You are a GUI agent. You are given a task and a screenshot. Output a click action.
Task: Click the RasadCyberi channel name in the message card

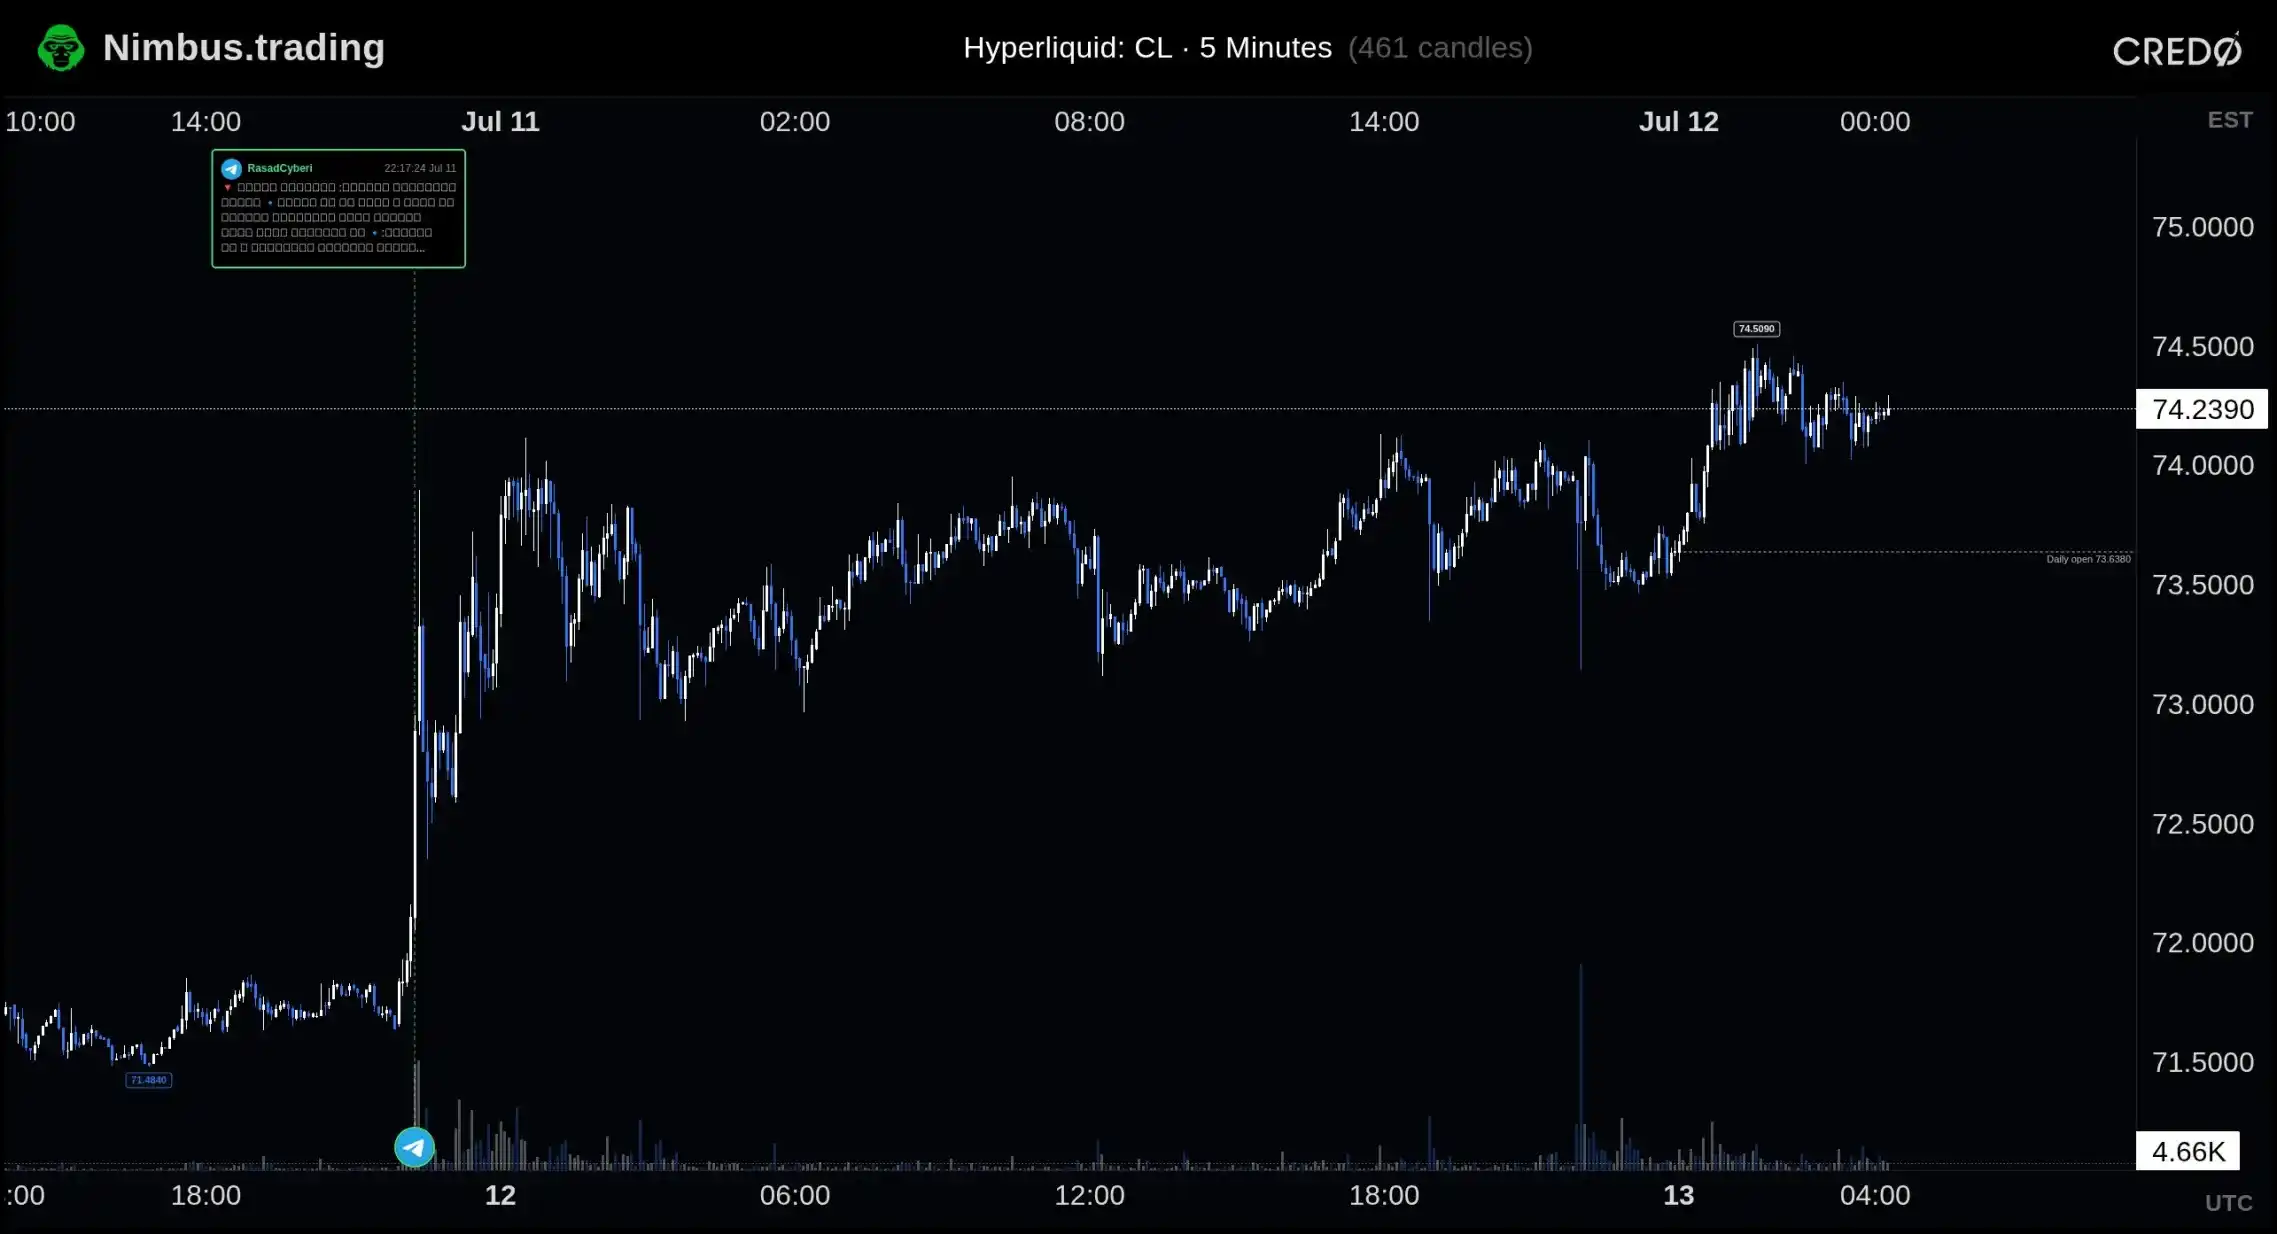coord(280,168)
